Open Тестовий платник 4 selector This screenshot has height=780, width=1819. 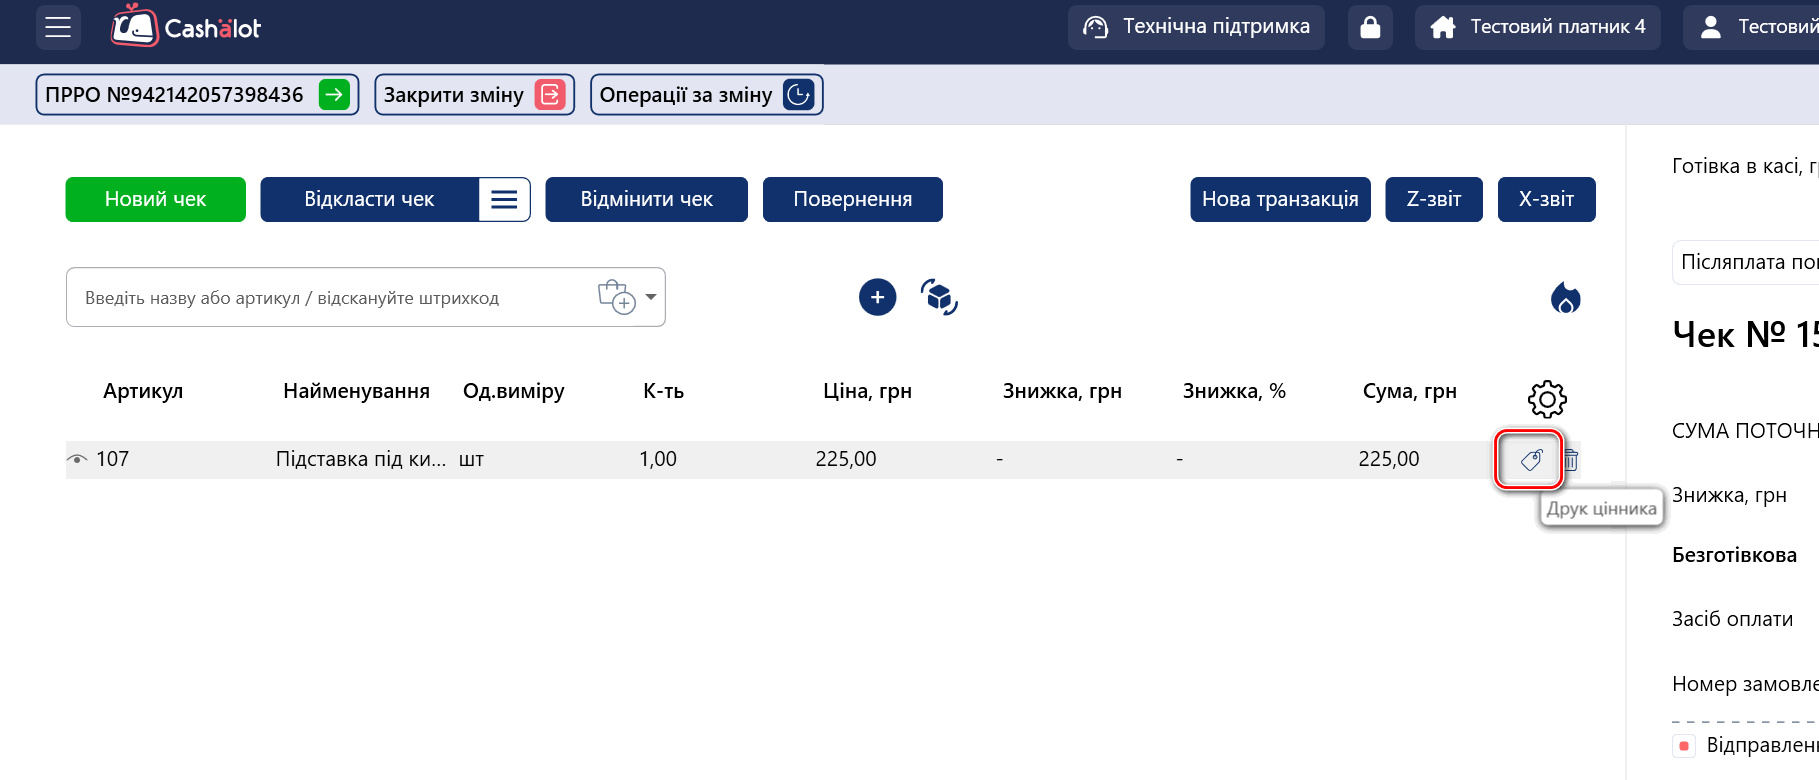(x=1538, y=27)
